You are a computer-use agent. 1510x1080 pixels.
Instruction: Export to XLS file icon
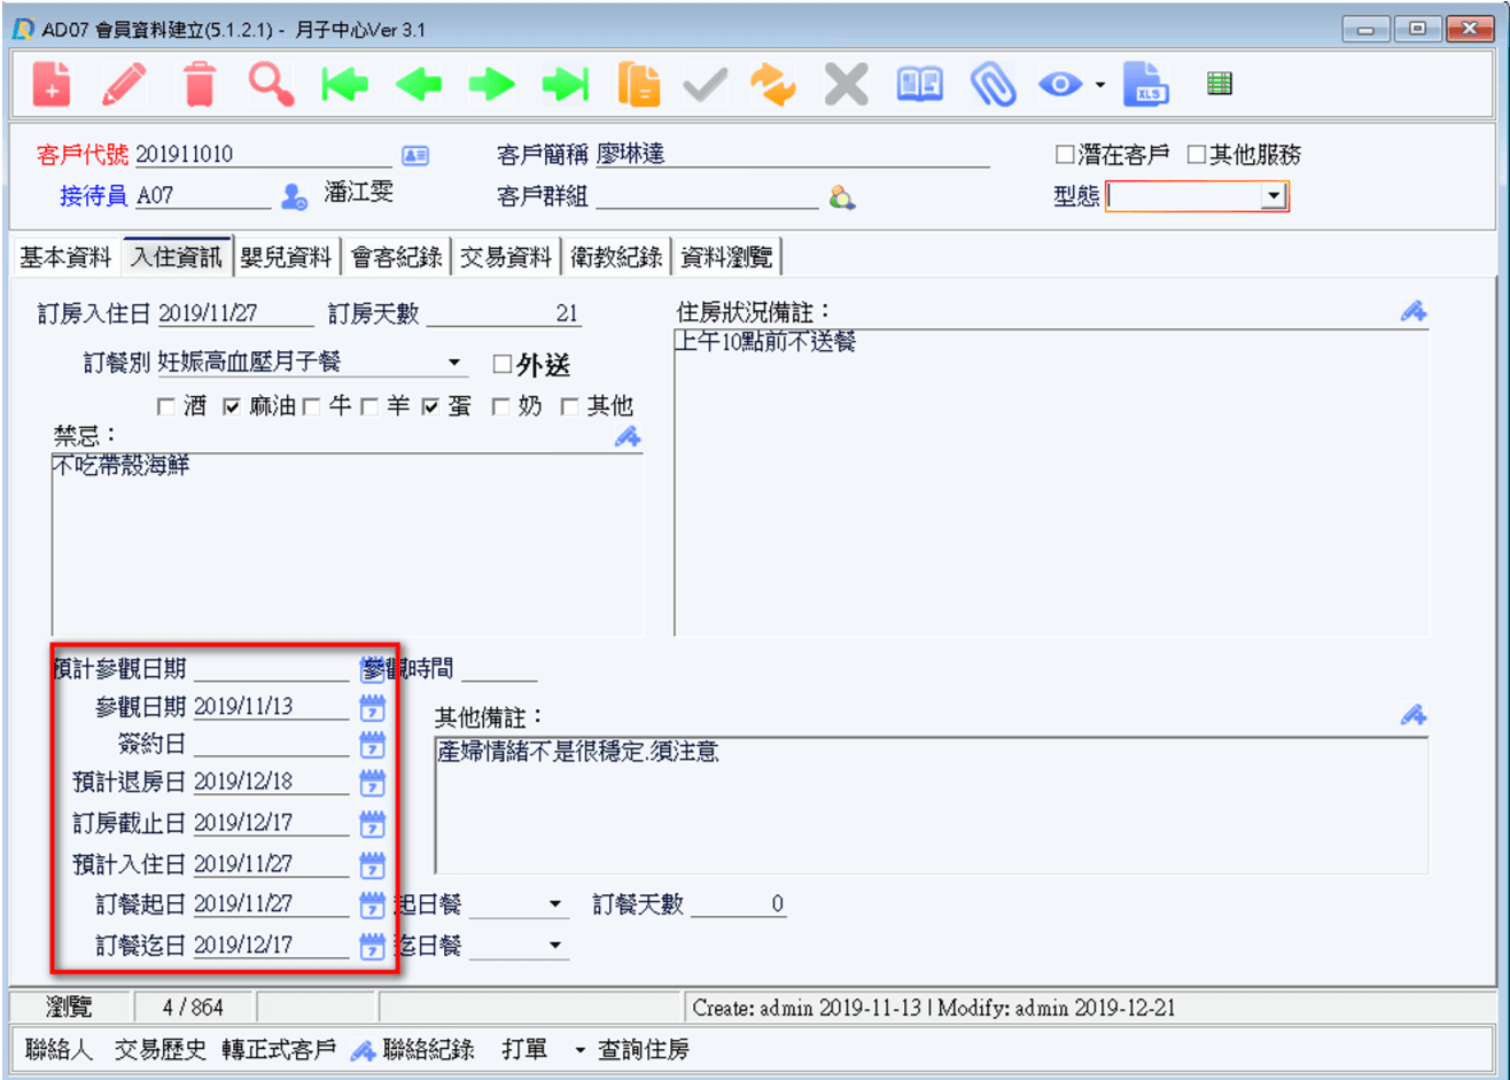1146,84
